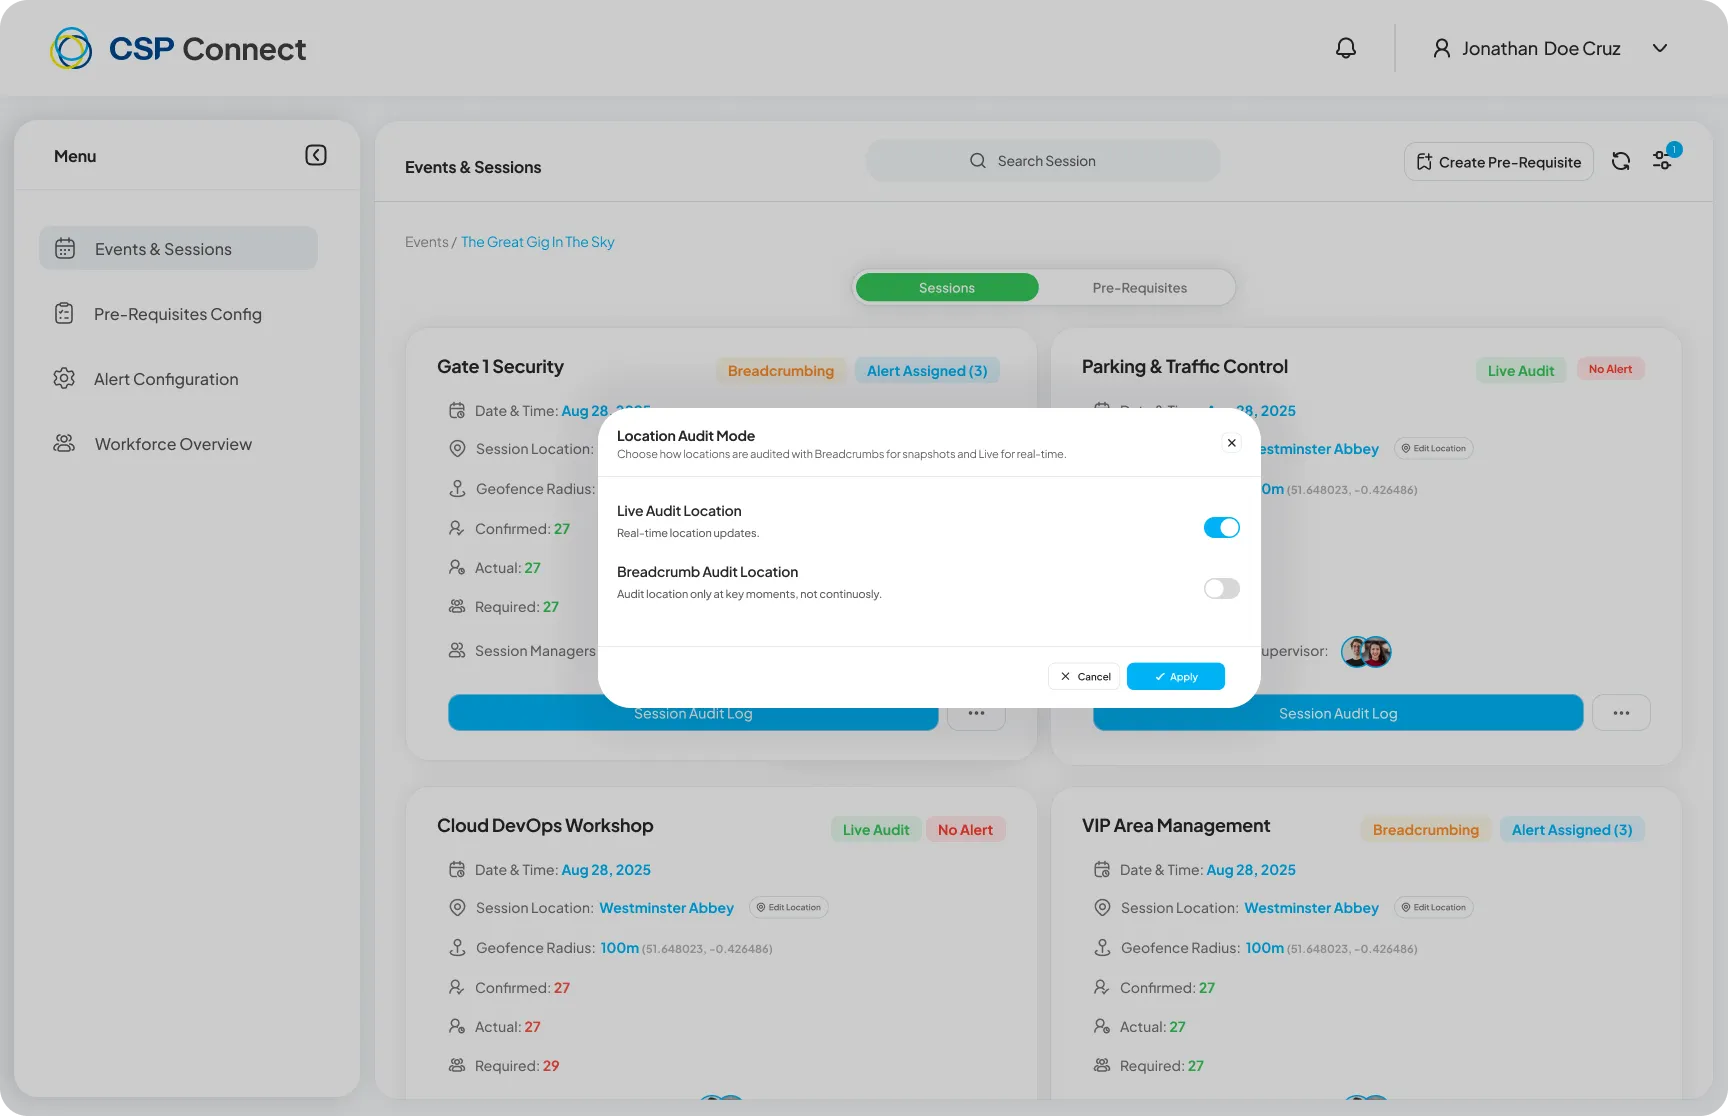Open more options for Parking & Traffic Control

coord(1621,713)
